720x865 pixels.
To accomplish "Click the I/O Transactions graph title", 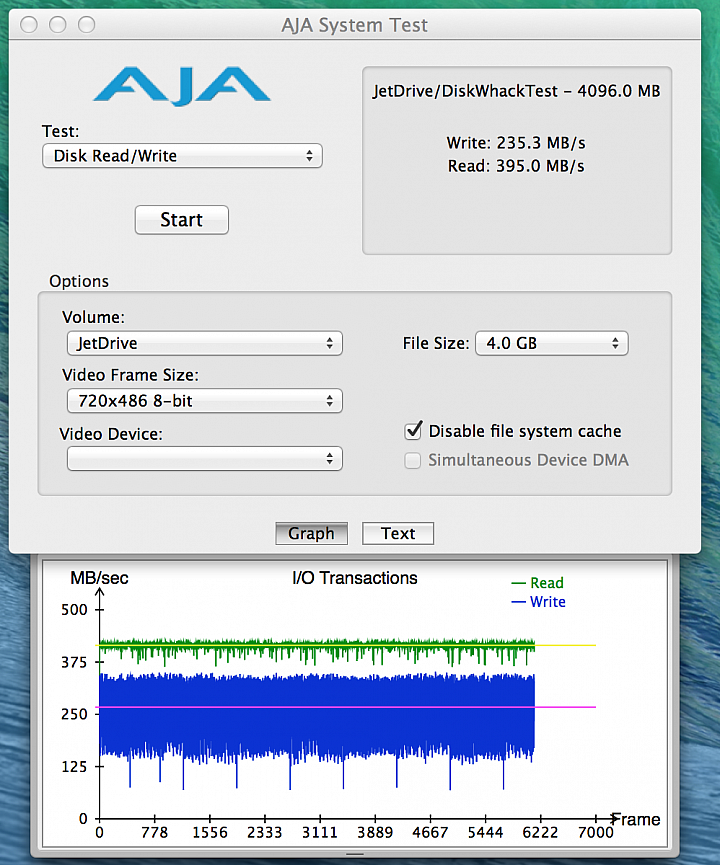I will pos(355,578).
